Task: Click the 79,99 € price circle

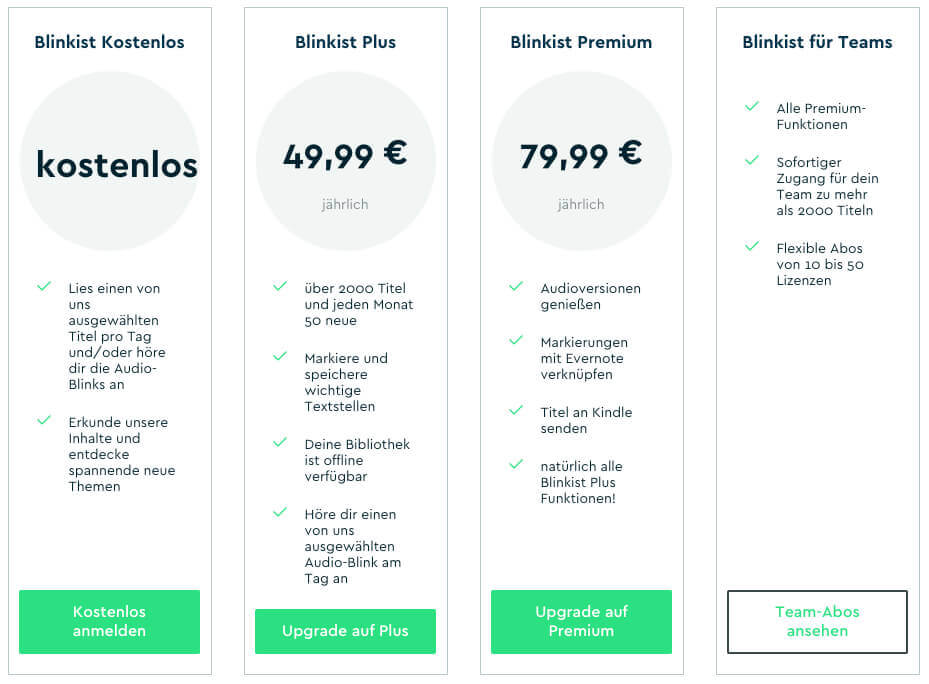Action: tap(581, 161)
